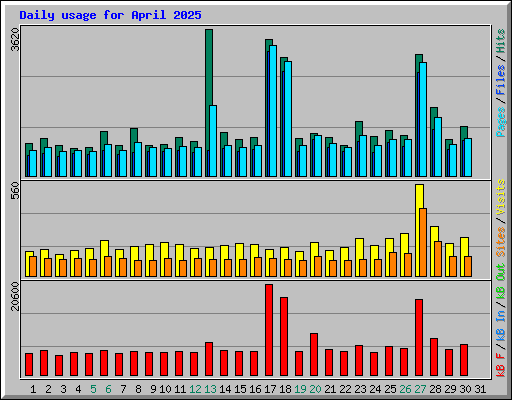Select the red kB bar for day 30
Viewport: 512px width, 400px height.
click(464, 360)
